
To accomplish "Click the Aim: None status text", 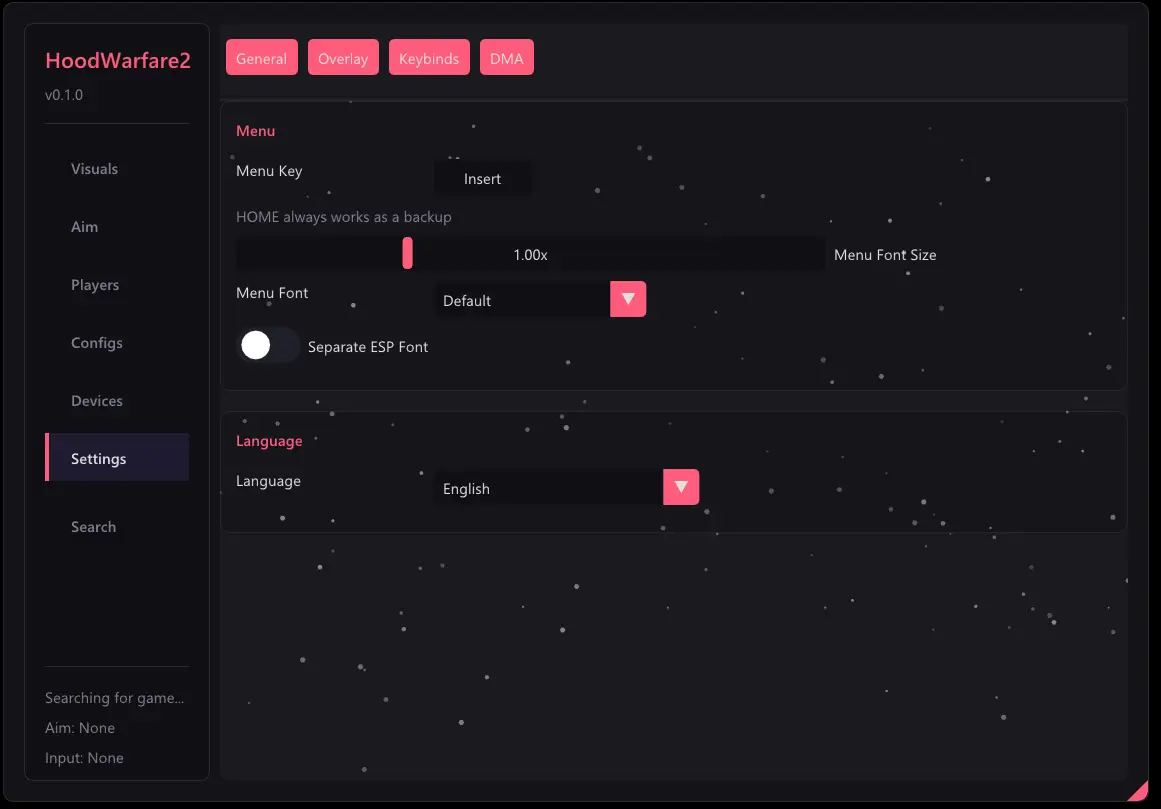I will 80,728.
